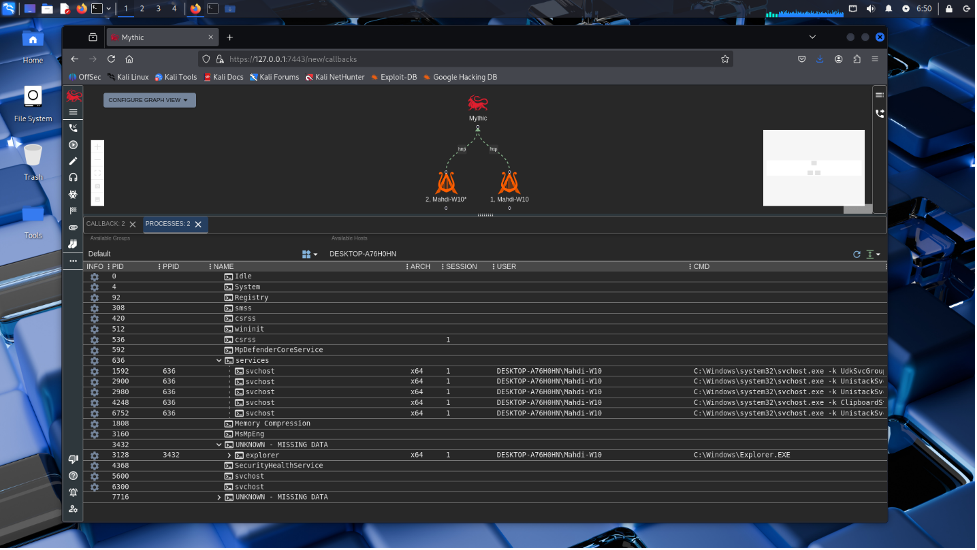The height and width of the screenshot is (550, 977).
Task: Click the zoom out minus graph control
Action: coord(97,160)
